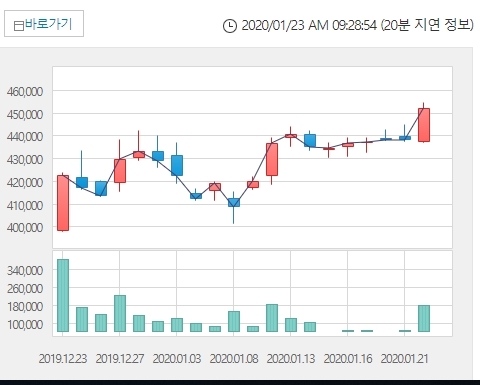Click the 2020.01.21 date label
The image size is (480, 385).
pos(404,359)
